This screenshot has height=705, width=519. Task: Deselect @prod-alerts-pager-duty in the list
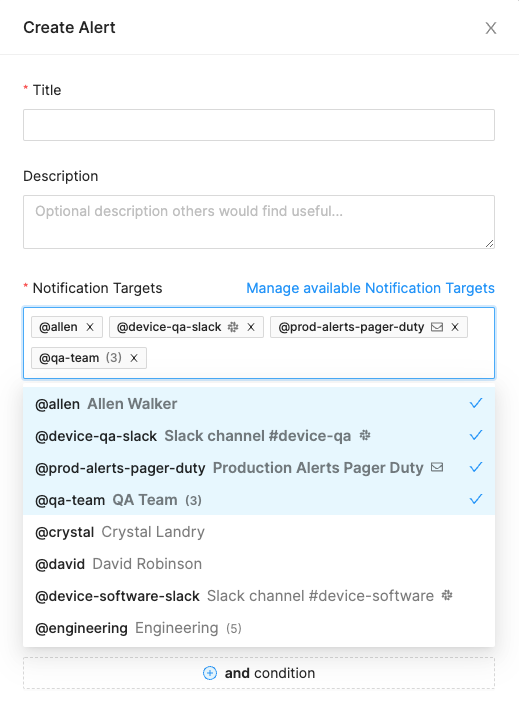[x=259, y=468]
